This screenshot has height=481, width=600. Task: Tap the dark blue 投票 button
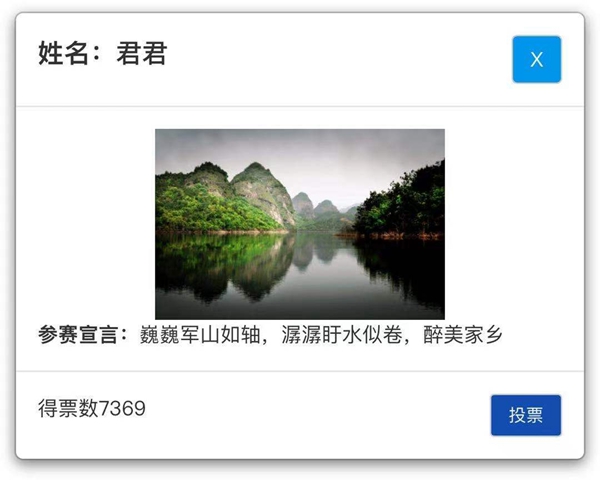tap(526, 415)
